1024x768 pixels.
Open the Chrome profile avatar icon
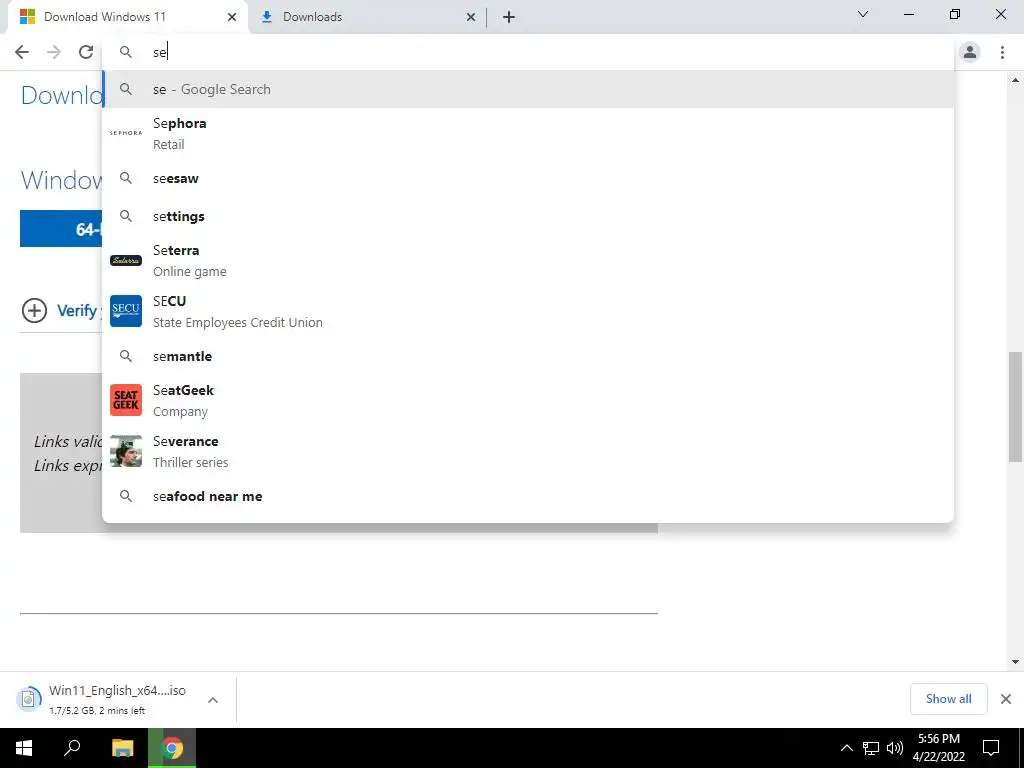(x=970, y=52)
